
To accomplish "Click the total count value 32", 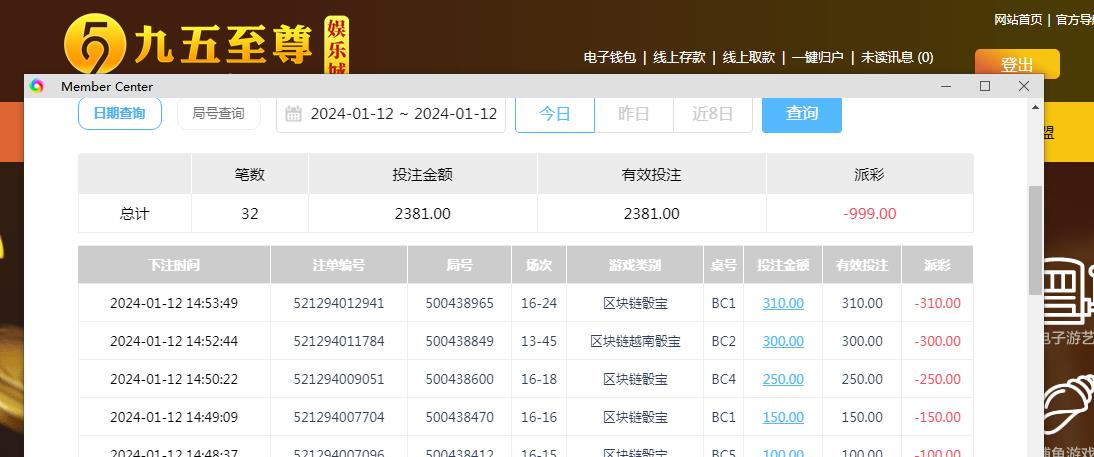I will (x=250, y=213).
